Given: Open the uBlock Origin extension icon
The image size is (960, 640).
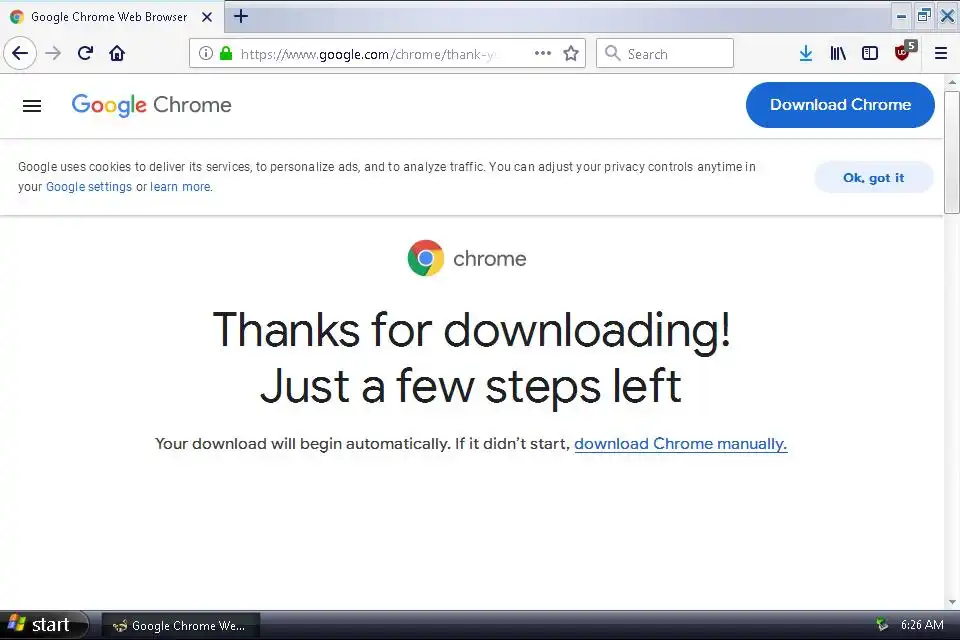Looking at the screenshot, I should [904, 51].
